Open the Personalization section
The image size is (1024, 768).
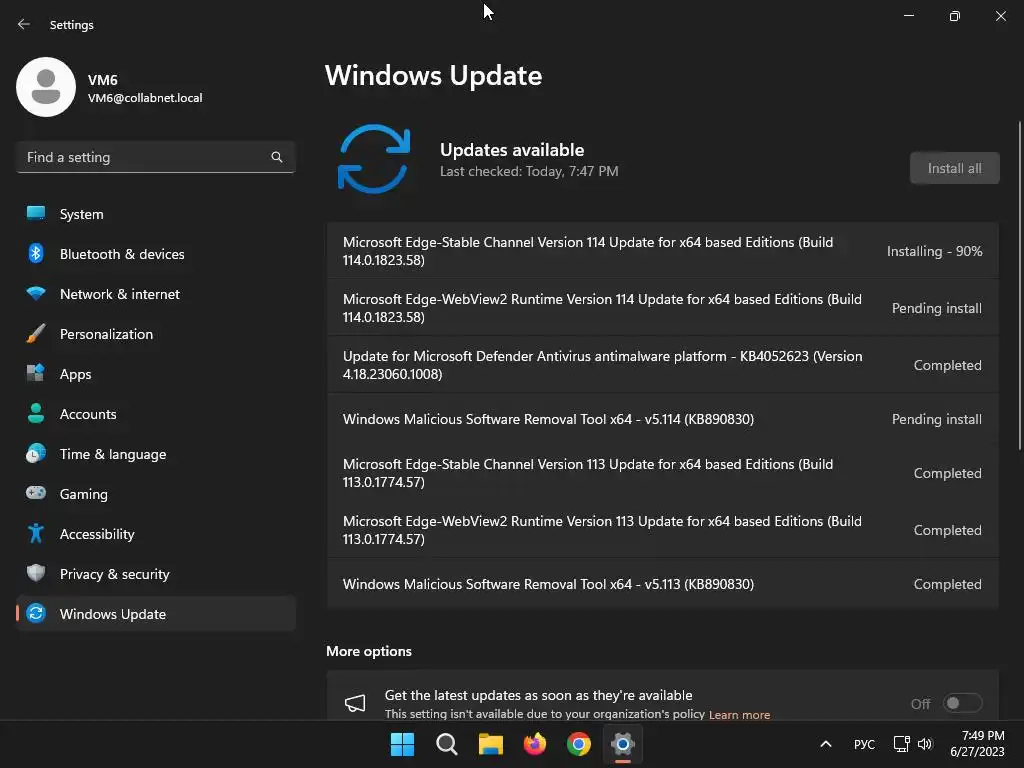coord(155,334)
